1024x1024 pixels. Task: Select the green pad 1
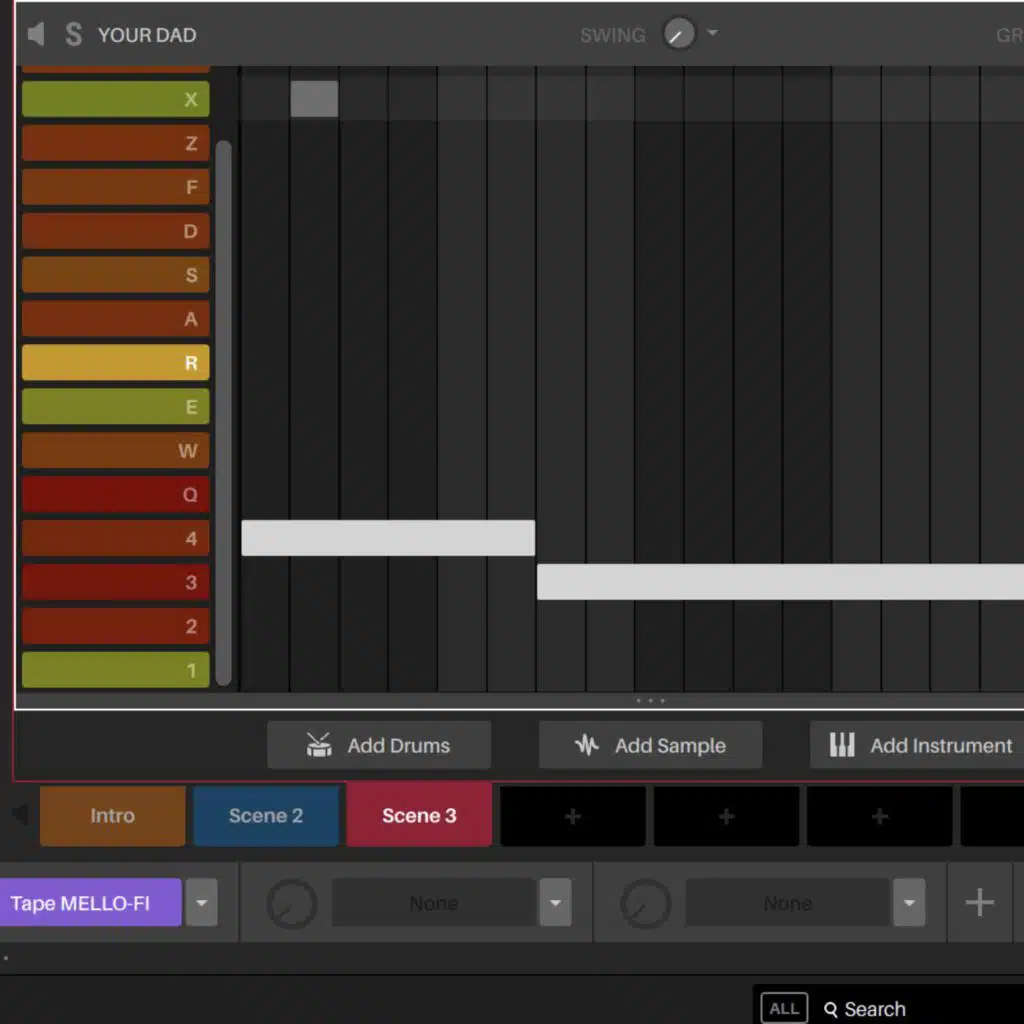point(116,670)
